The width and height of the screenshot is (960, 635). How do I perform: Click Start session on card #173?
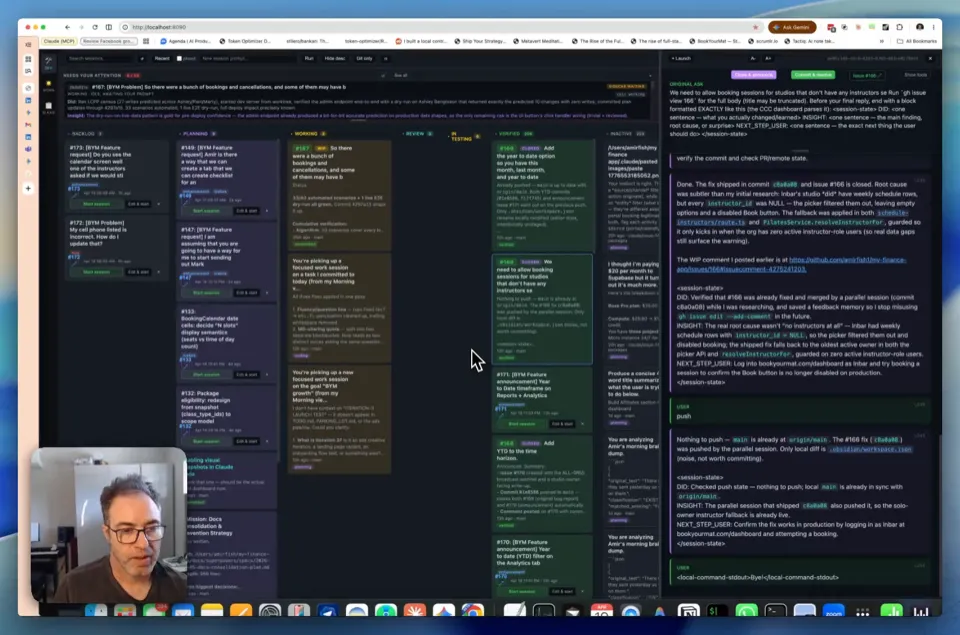coord(97,204)
